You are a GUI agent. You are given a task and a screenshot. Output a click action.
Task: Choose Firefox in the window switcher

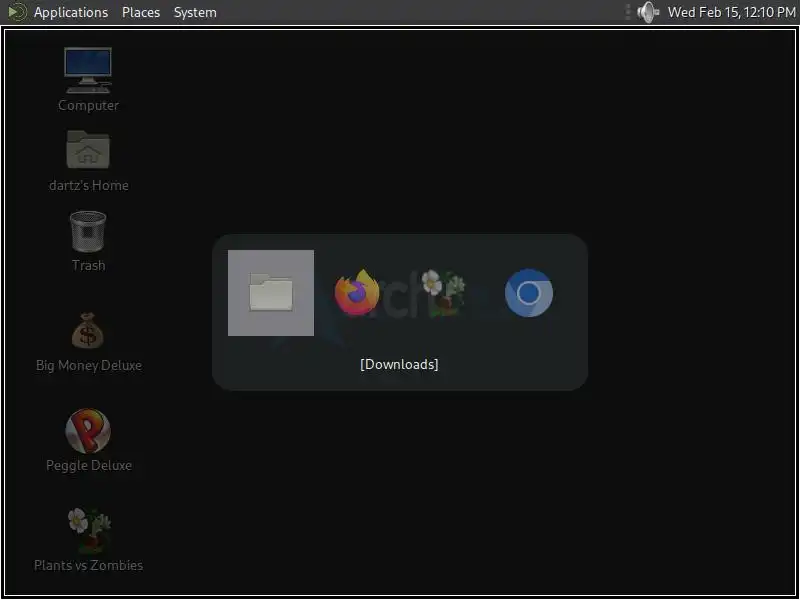point(357,293)
